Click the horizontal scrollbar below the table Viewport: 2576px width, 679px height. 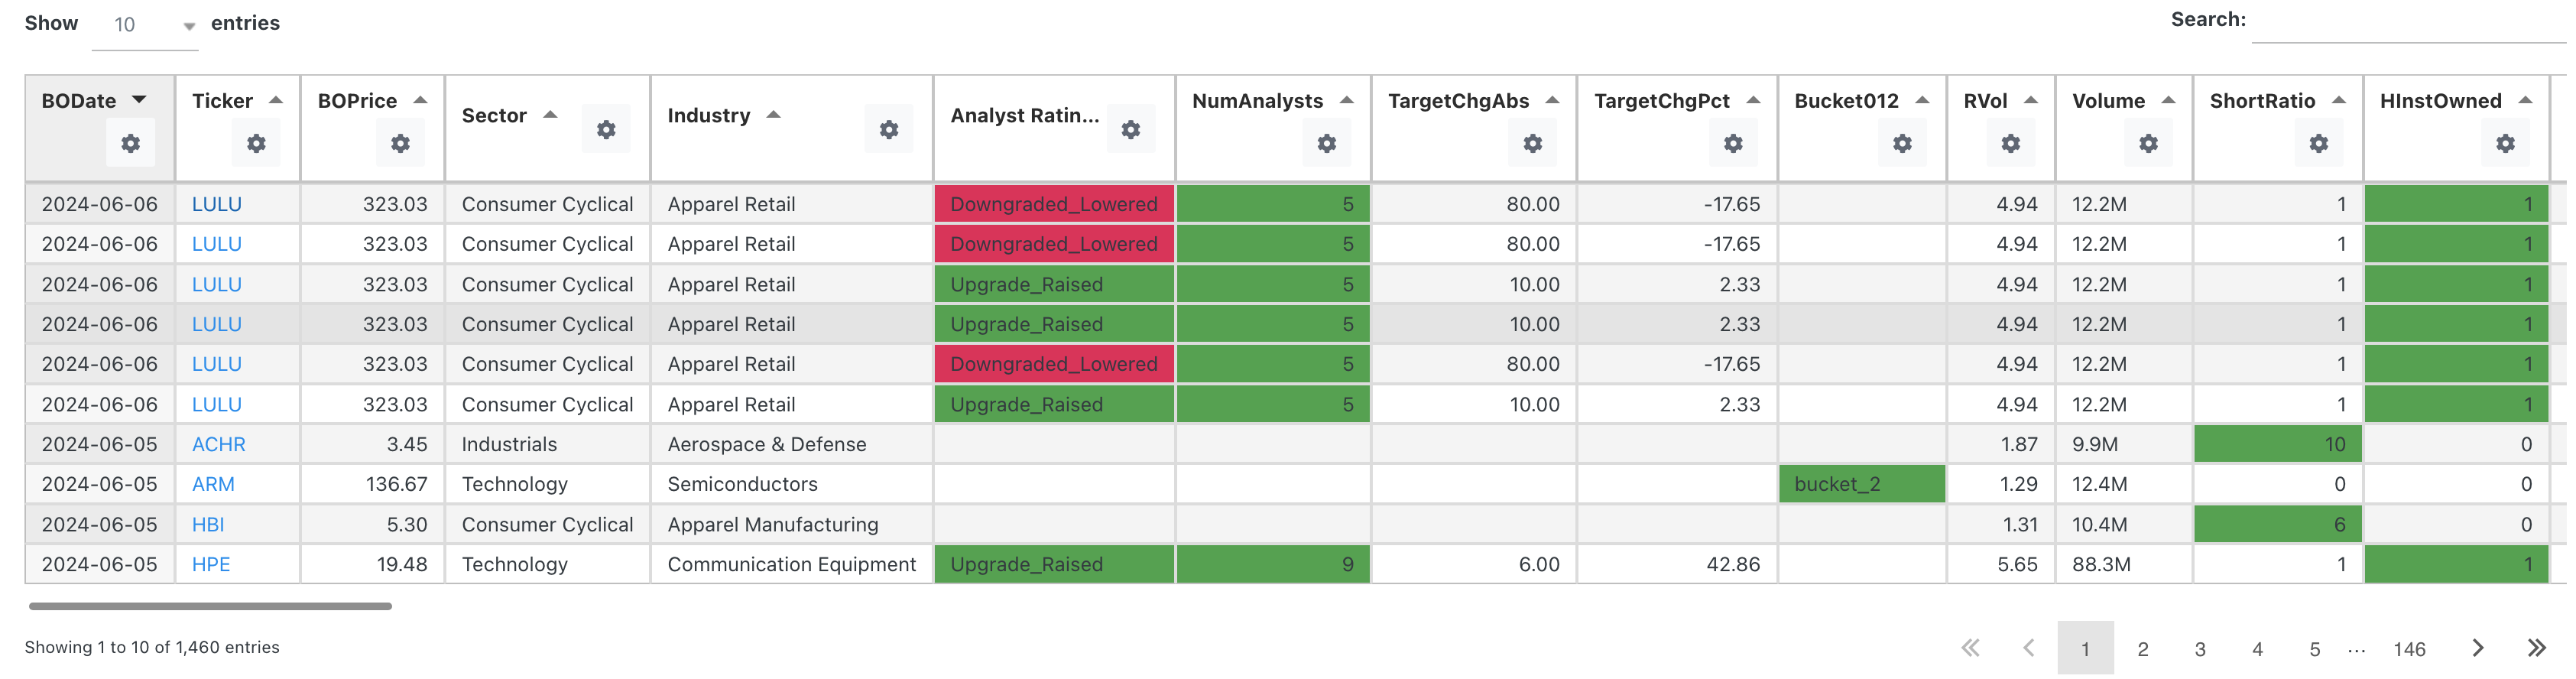[x=210, y=606]
